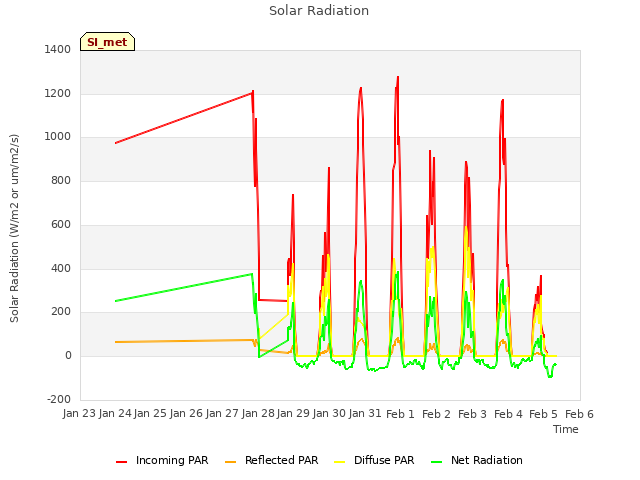The image size is (640, 480).
Task: Click the Jan 29 x-axis date label
Action: click(x=293, y=414)
